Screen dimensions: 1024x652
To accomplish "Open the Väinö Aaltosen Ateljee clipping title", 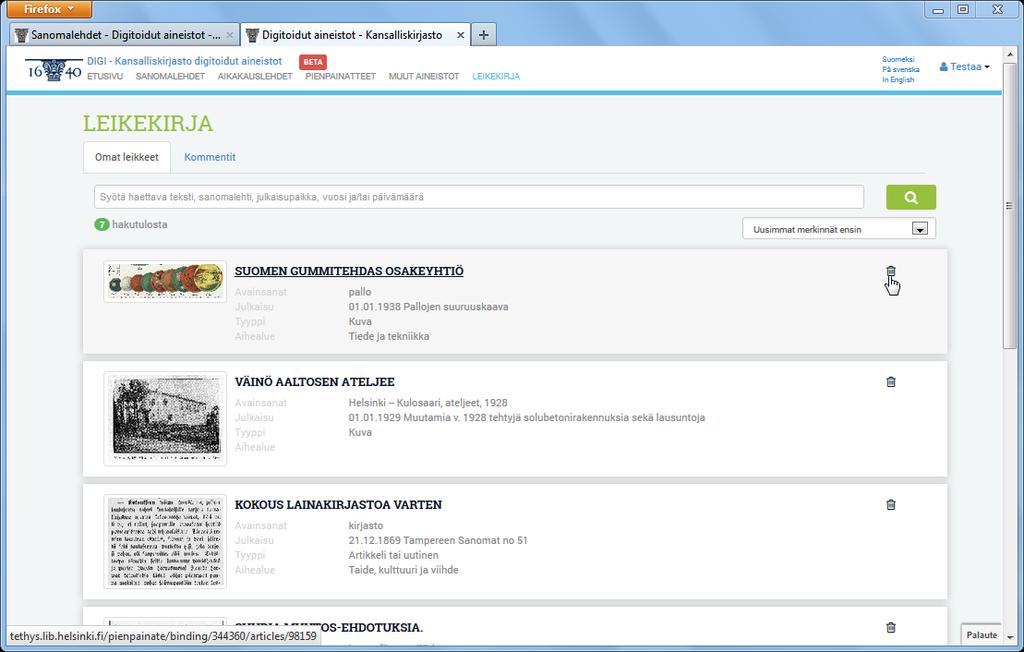I will (315, 382).
